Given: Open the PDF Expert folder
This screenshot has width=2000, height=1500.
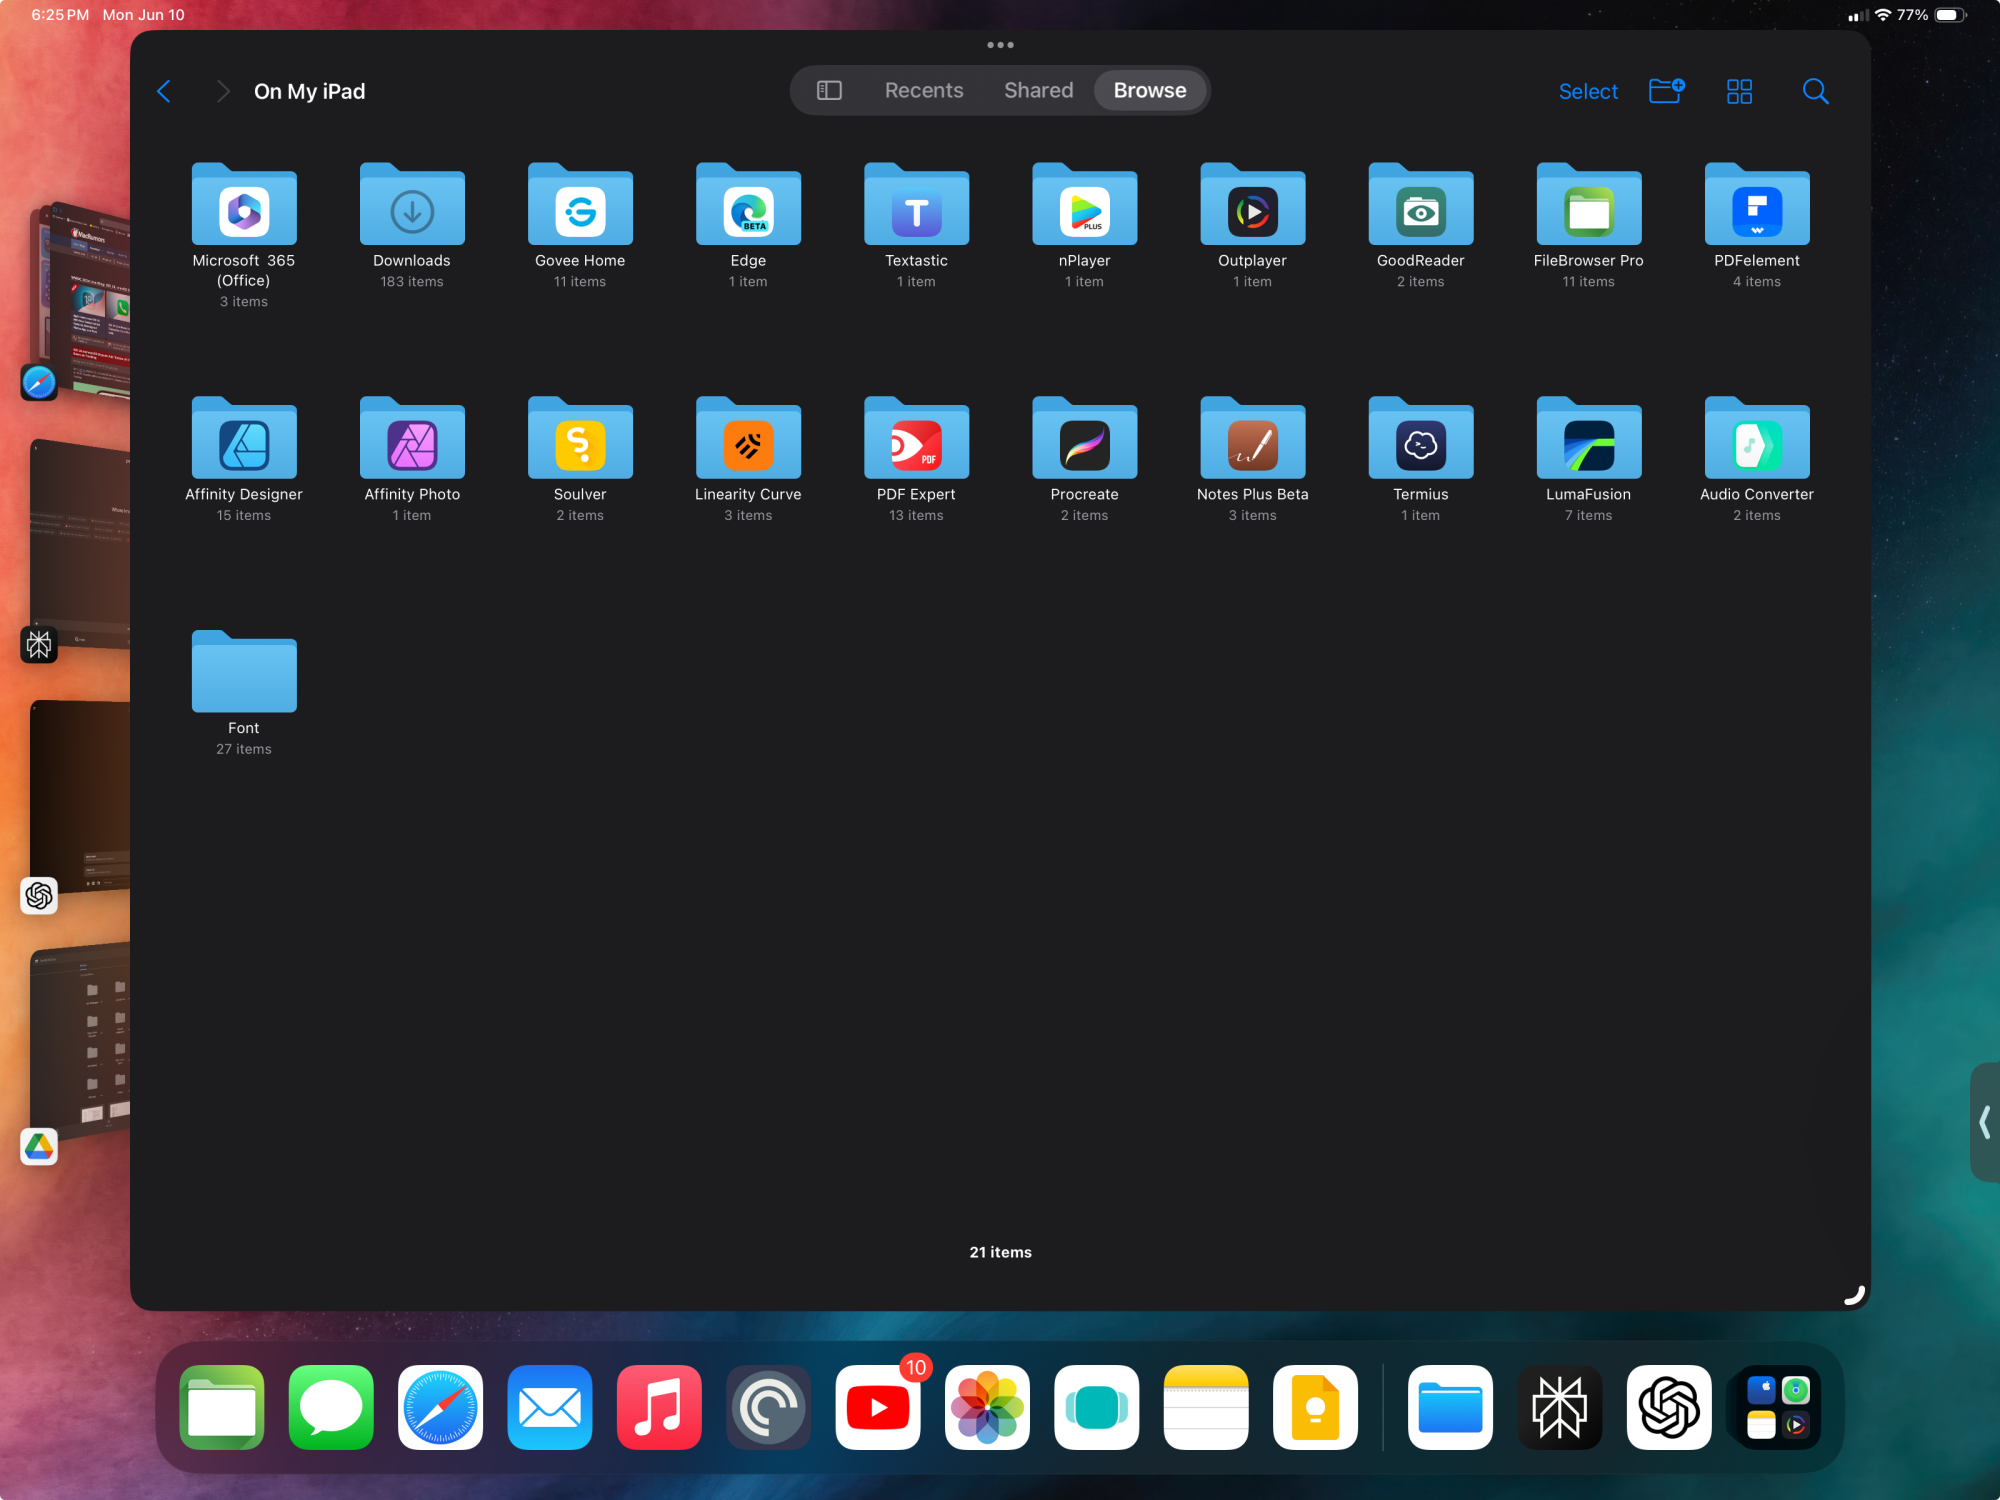Looking at the screenshot, I should tap(916, 439).
